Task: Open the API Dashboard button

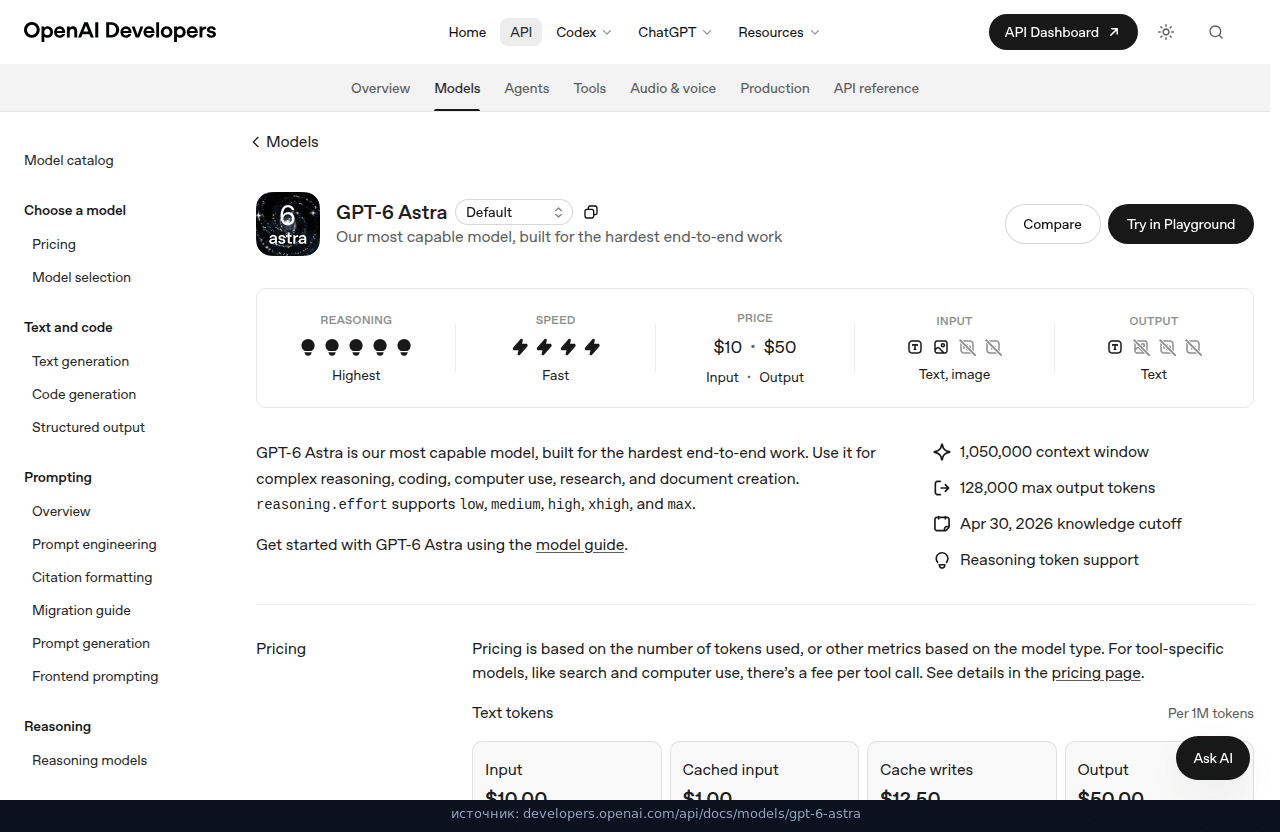Action: pos(1063,32)
